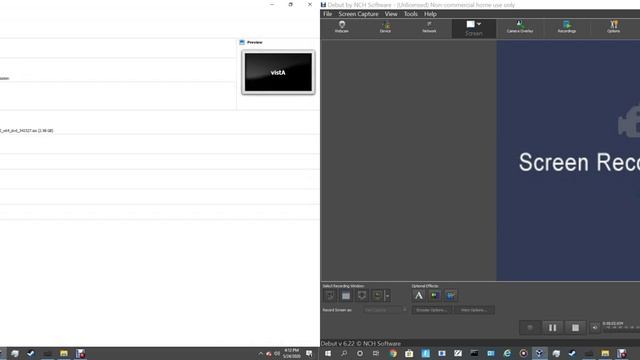Open the Screen Capture menu
The height and width of the screenshot is (360, 640).
(x=358, y=14)
